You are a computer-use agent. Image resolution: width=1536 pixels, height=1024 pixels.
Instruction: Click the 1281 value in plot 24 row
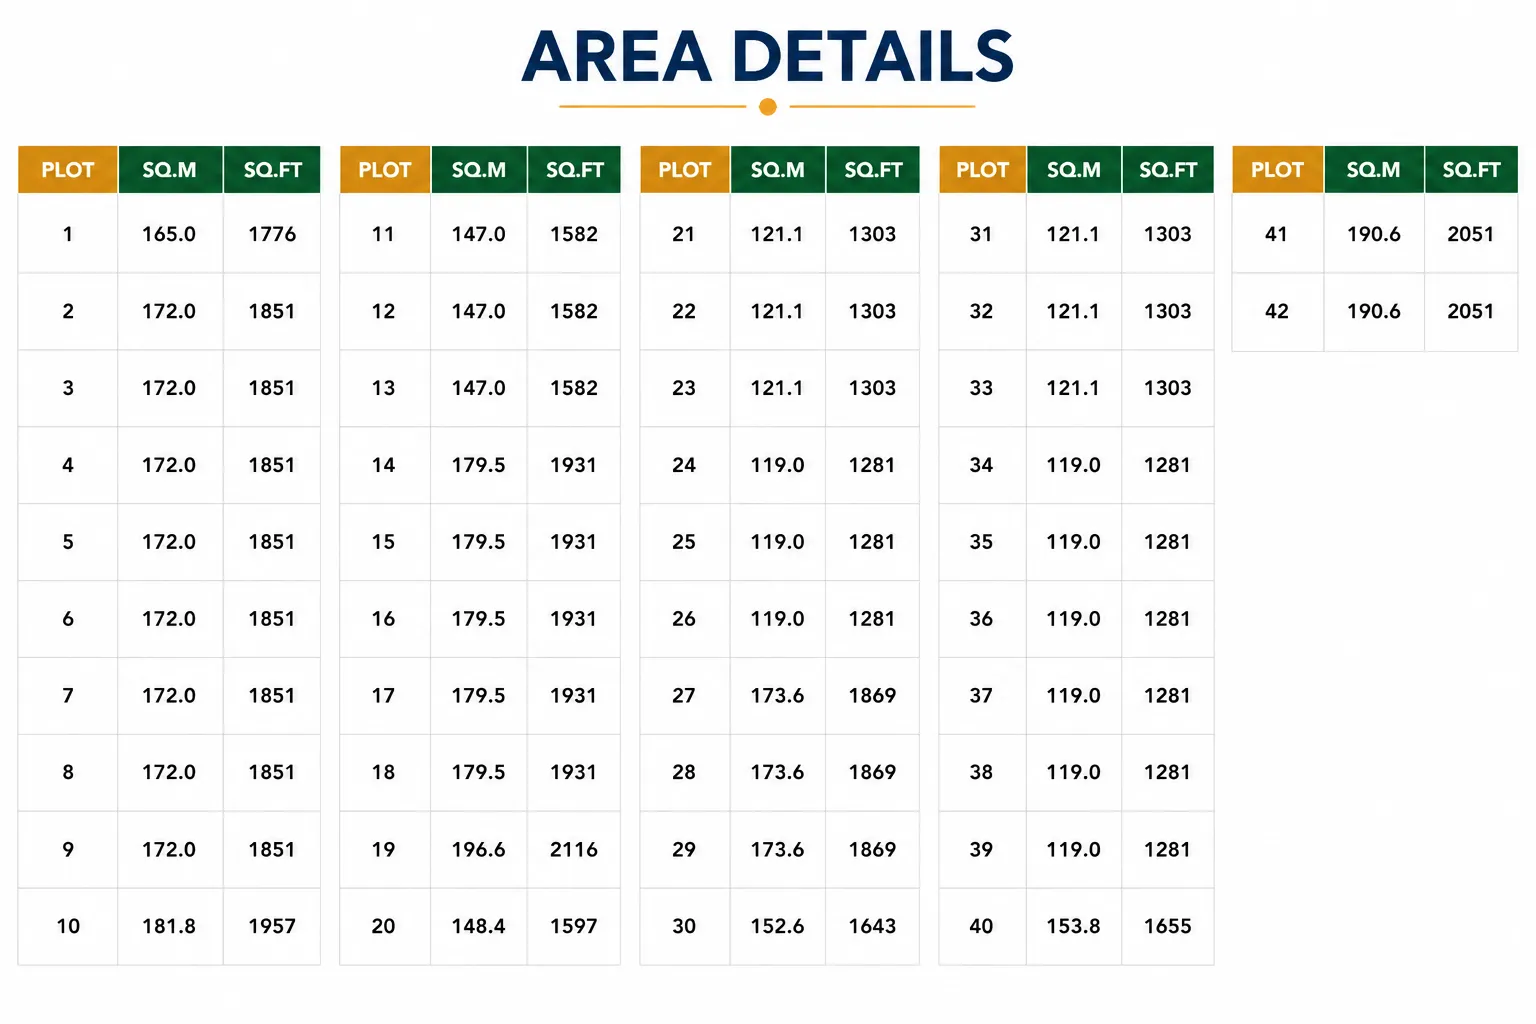point(872,465)
